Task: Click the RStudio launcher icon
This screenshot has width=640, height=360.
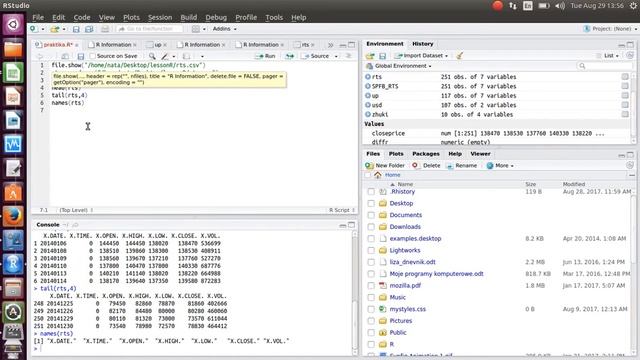Action: point(13,264)
